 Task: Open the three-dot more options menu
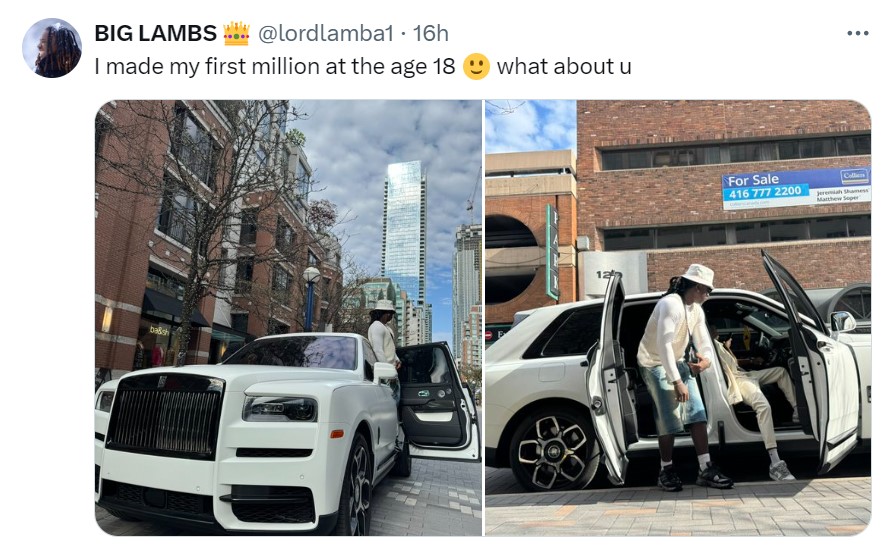point(857,33)
